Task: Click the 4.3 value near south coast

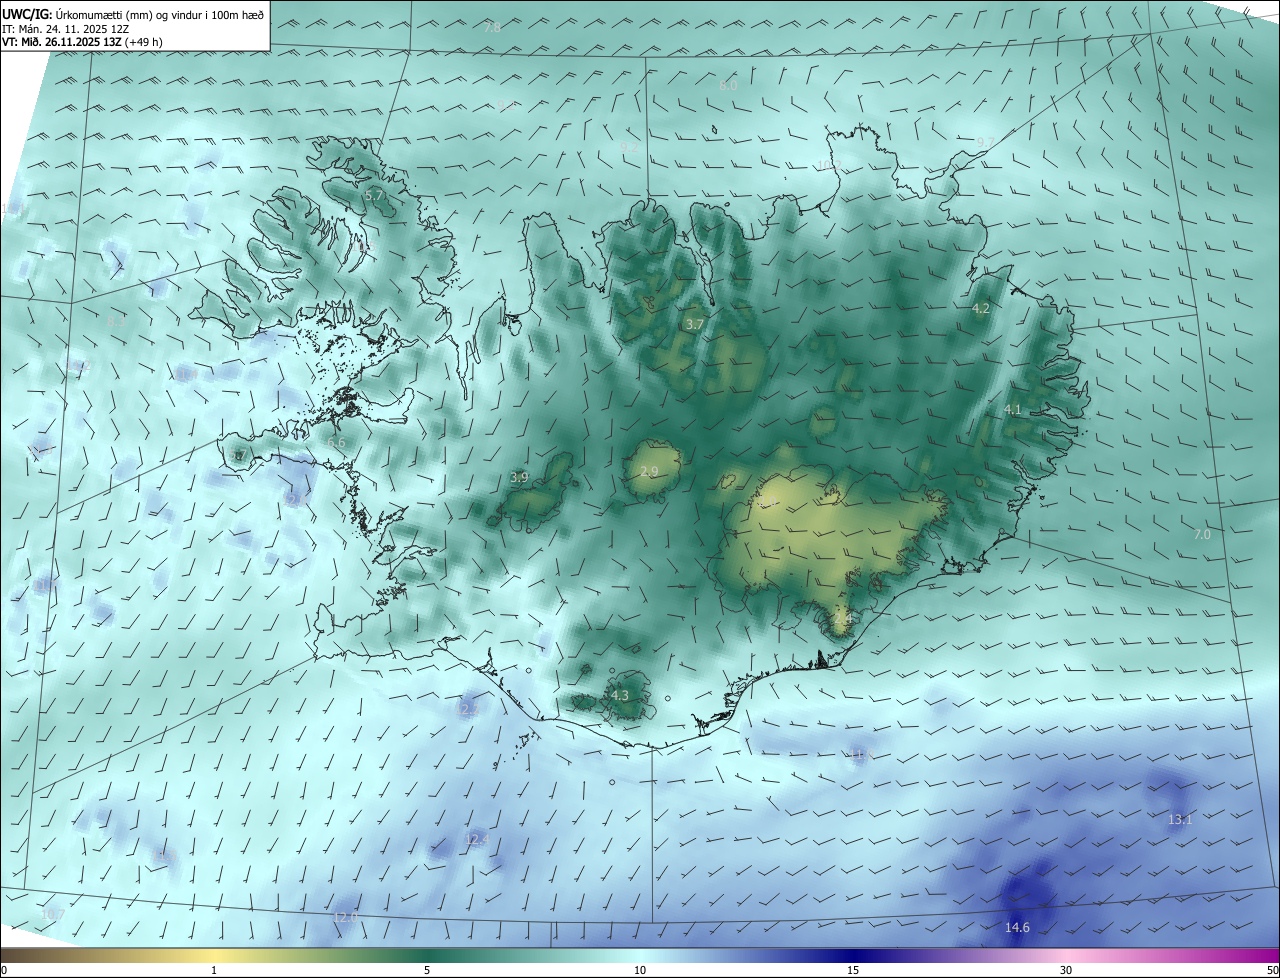Action: [620, 696]
